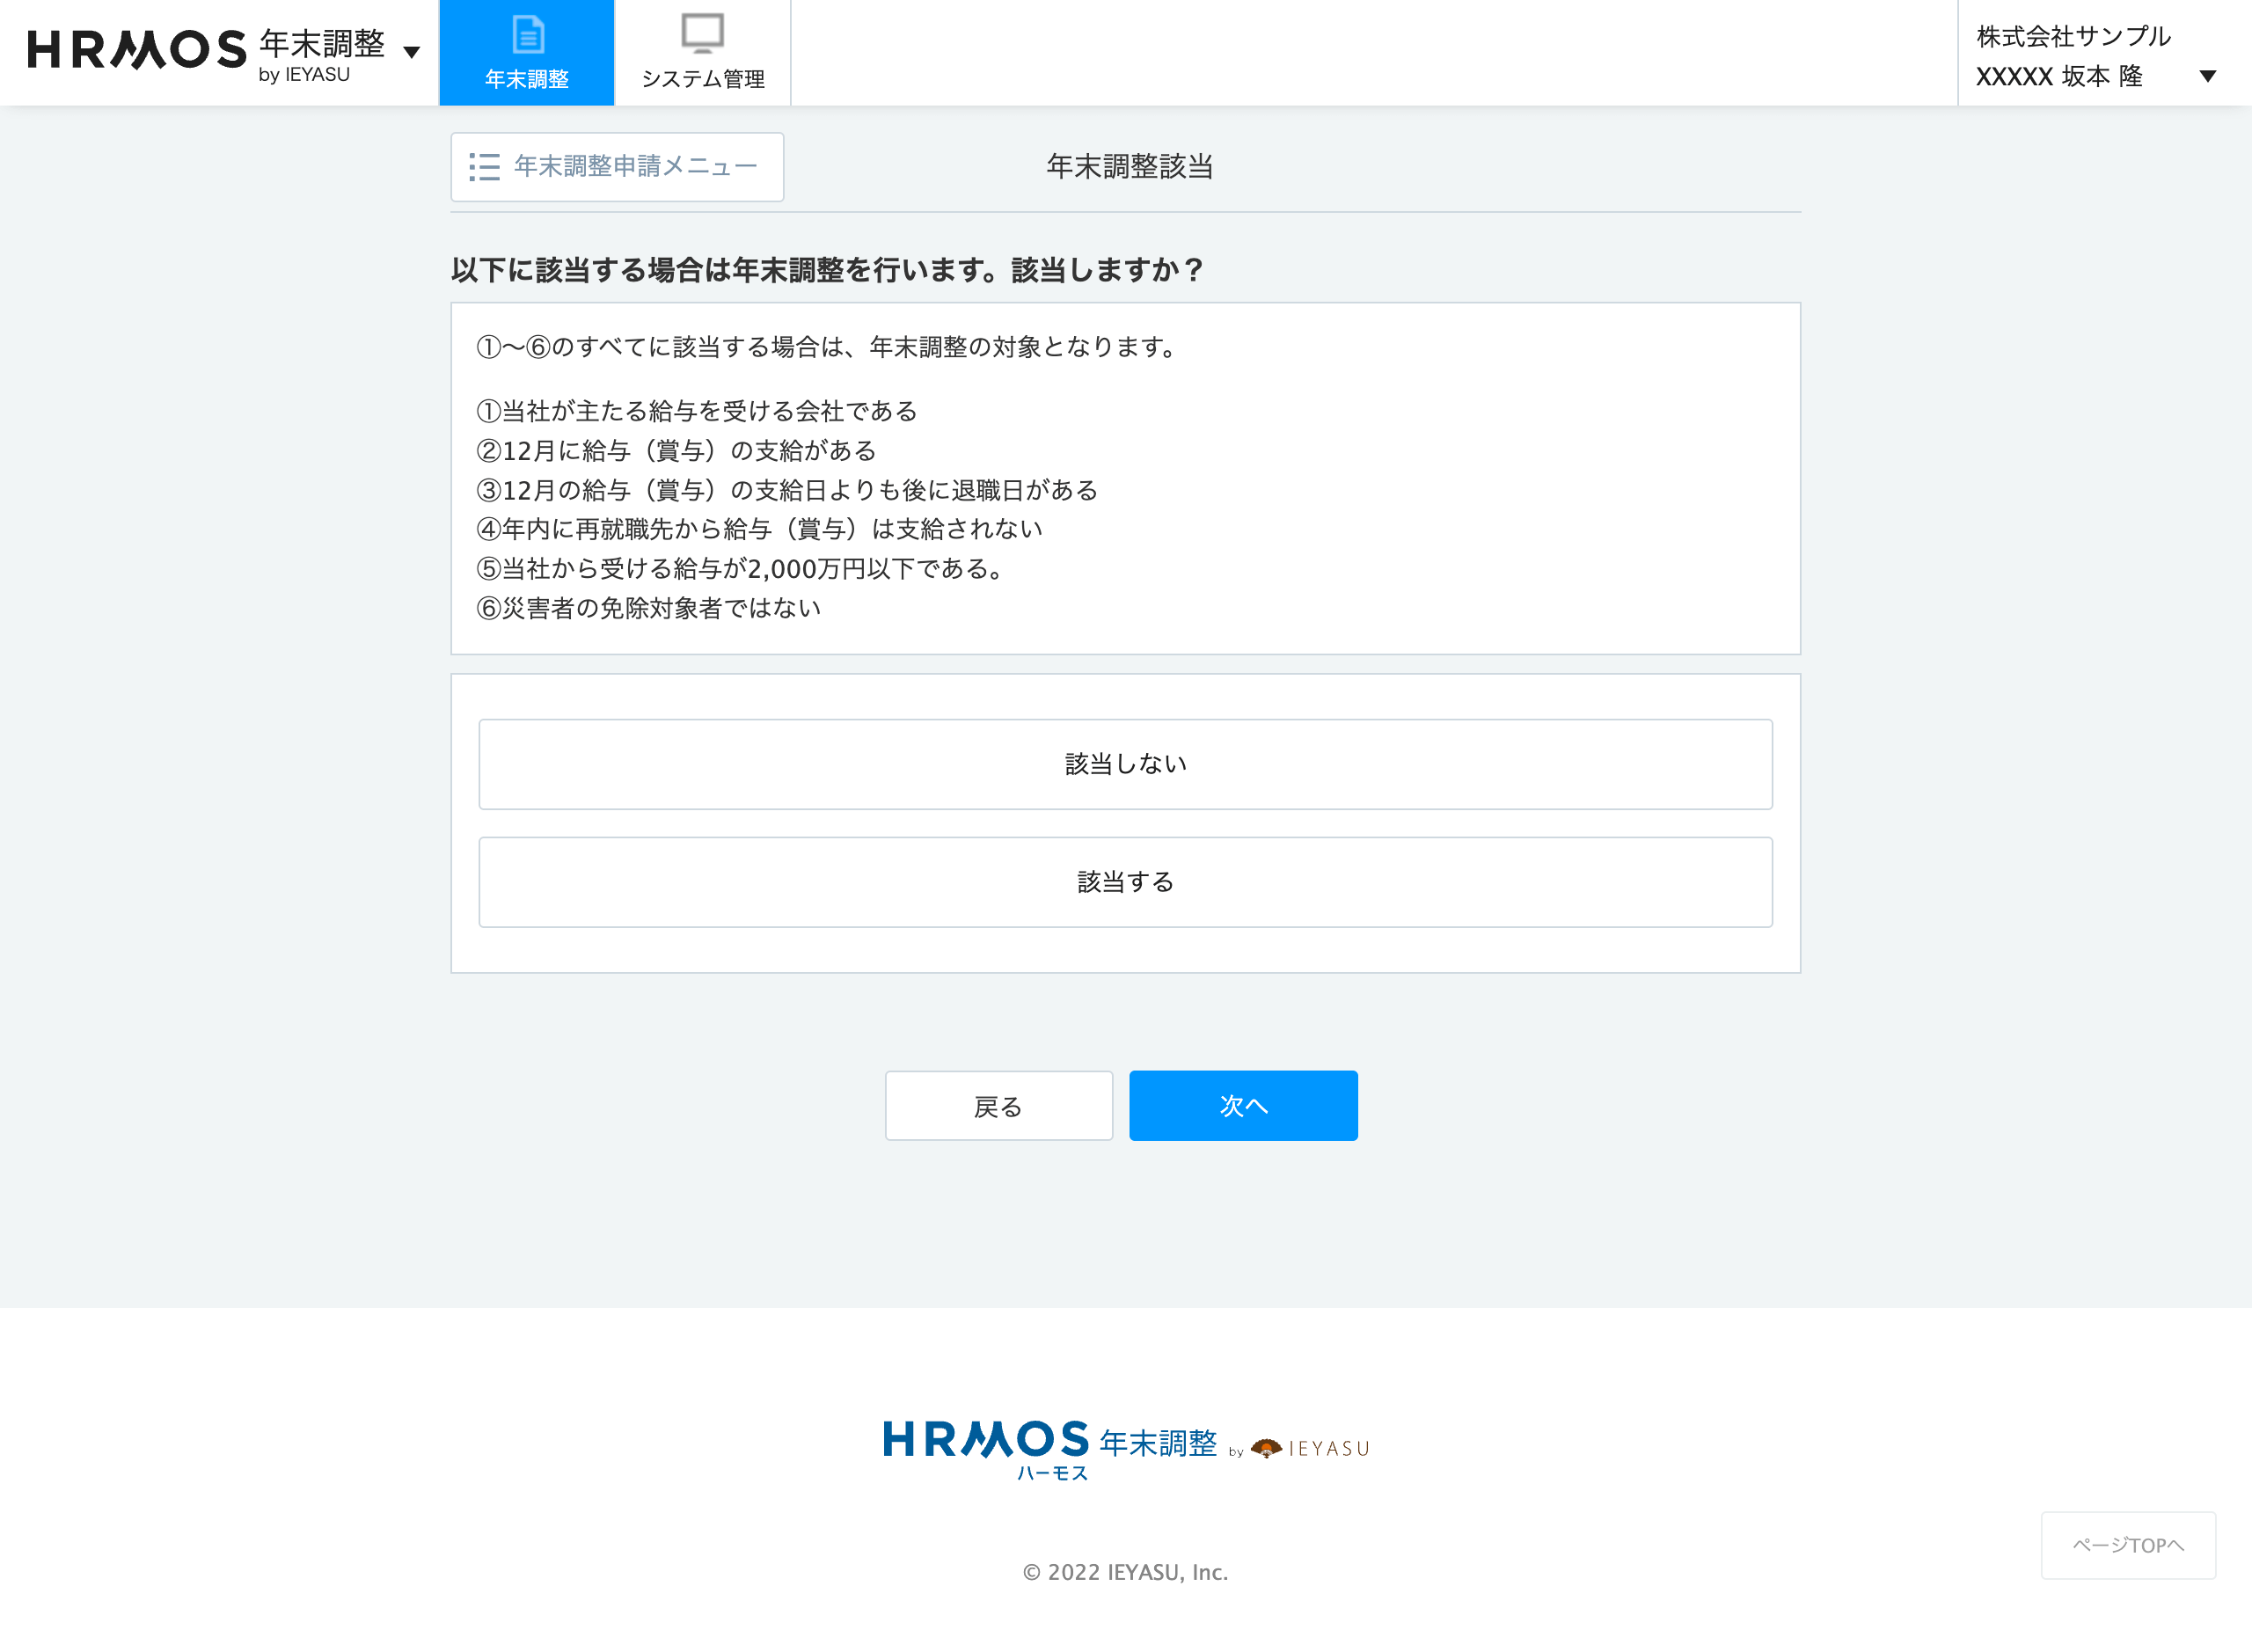Click the document icon above 年末調整 label

click(x=527, y=37)
